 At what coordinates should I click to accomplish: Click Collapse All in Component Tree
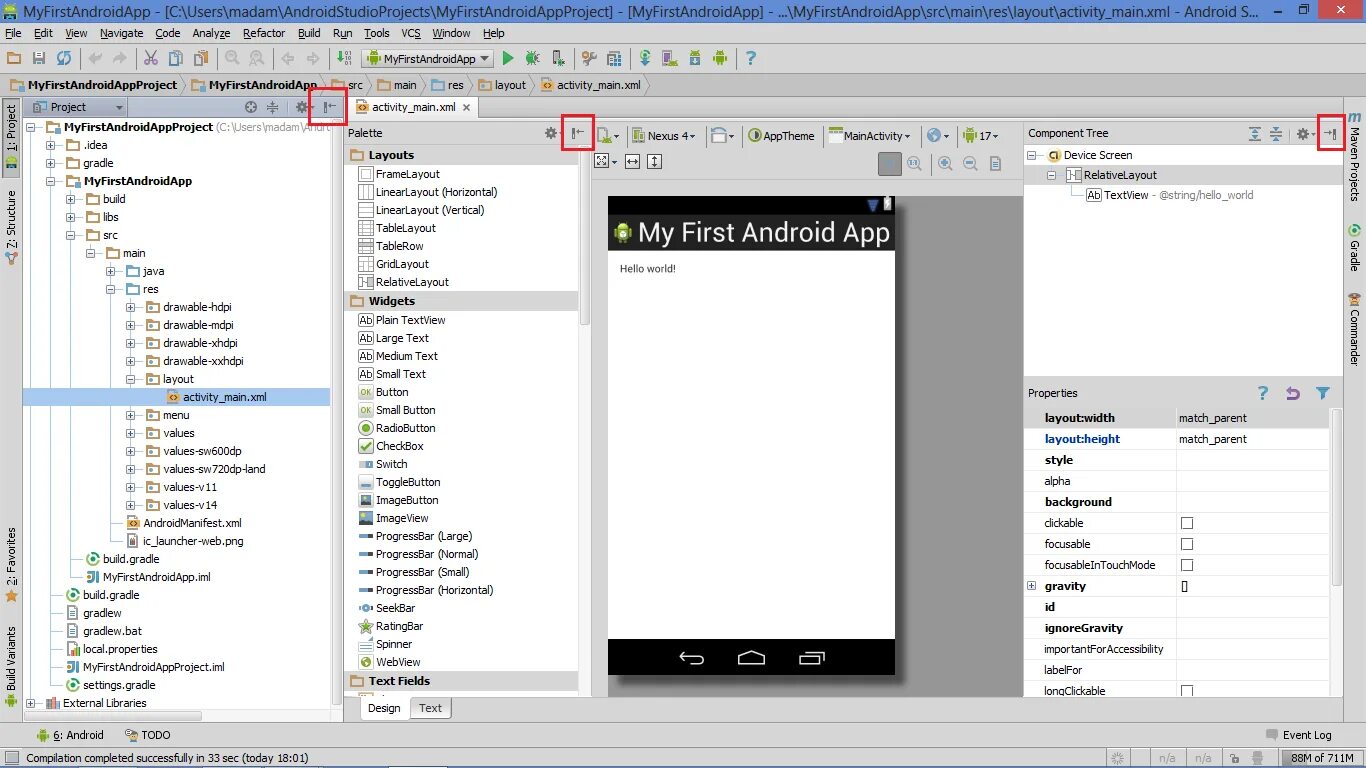click(x=1276, y=133)
